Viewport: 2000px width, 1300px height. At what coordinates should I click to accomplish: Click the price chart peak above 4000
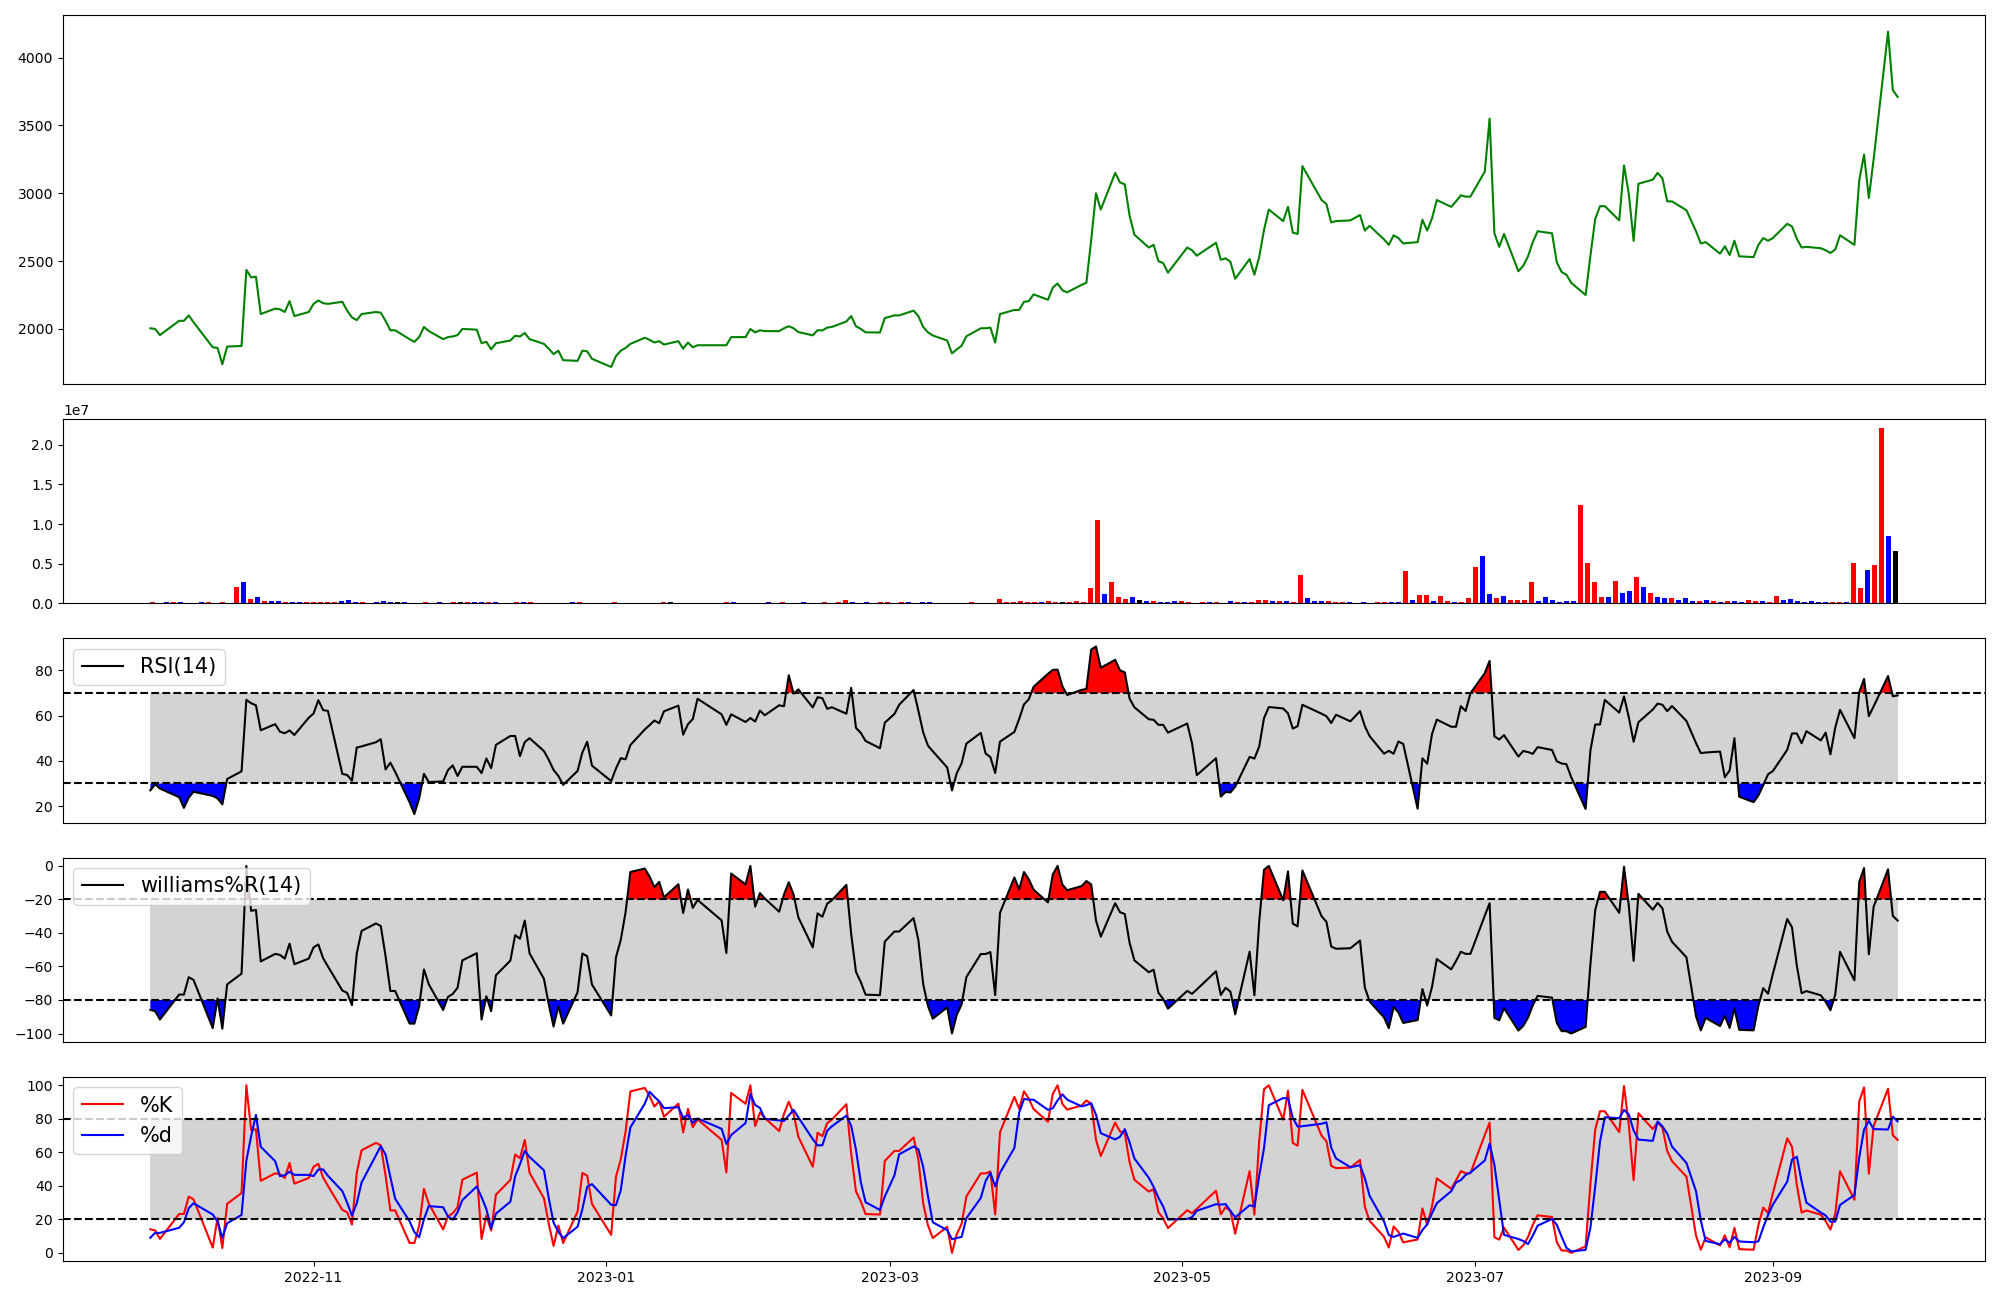tap(1887, 32)
